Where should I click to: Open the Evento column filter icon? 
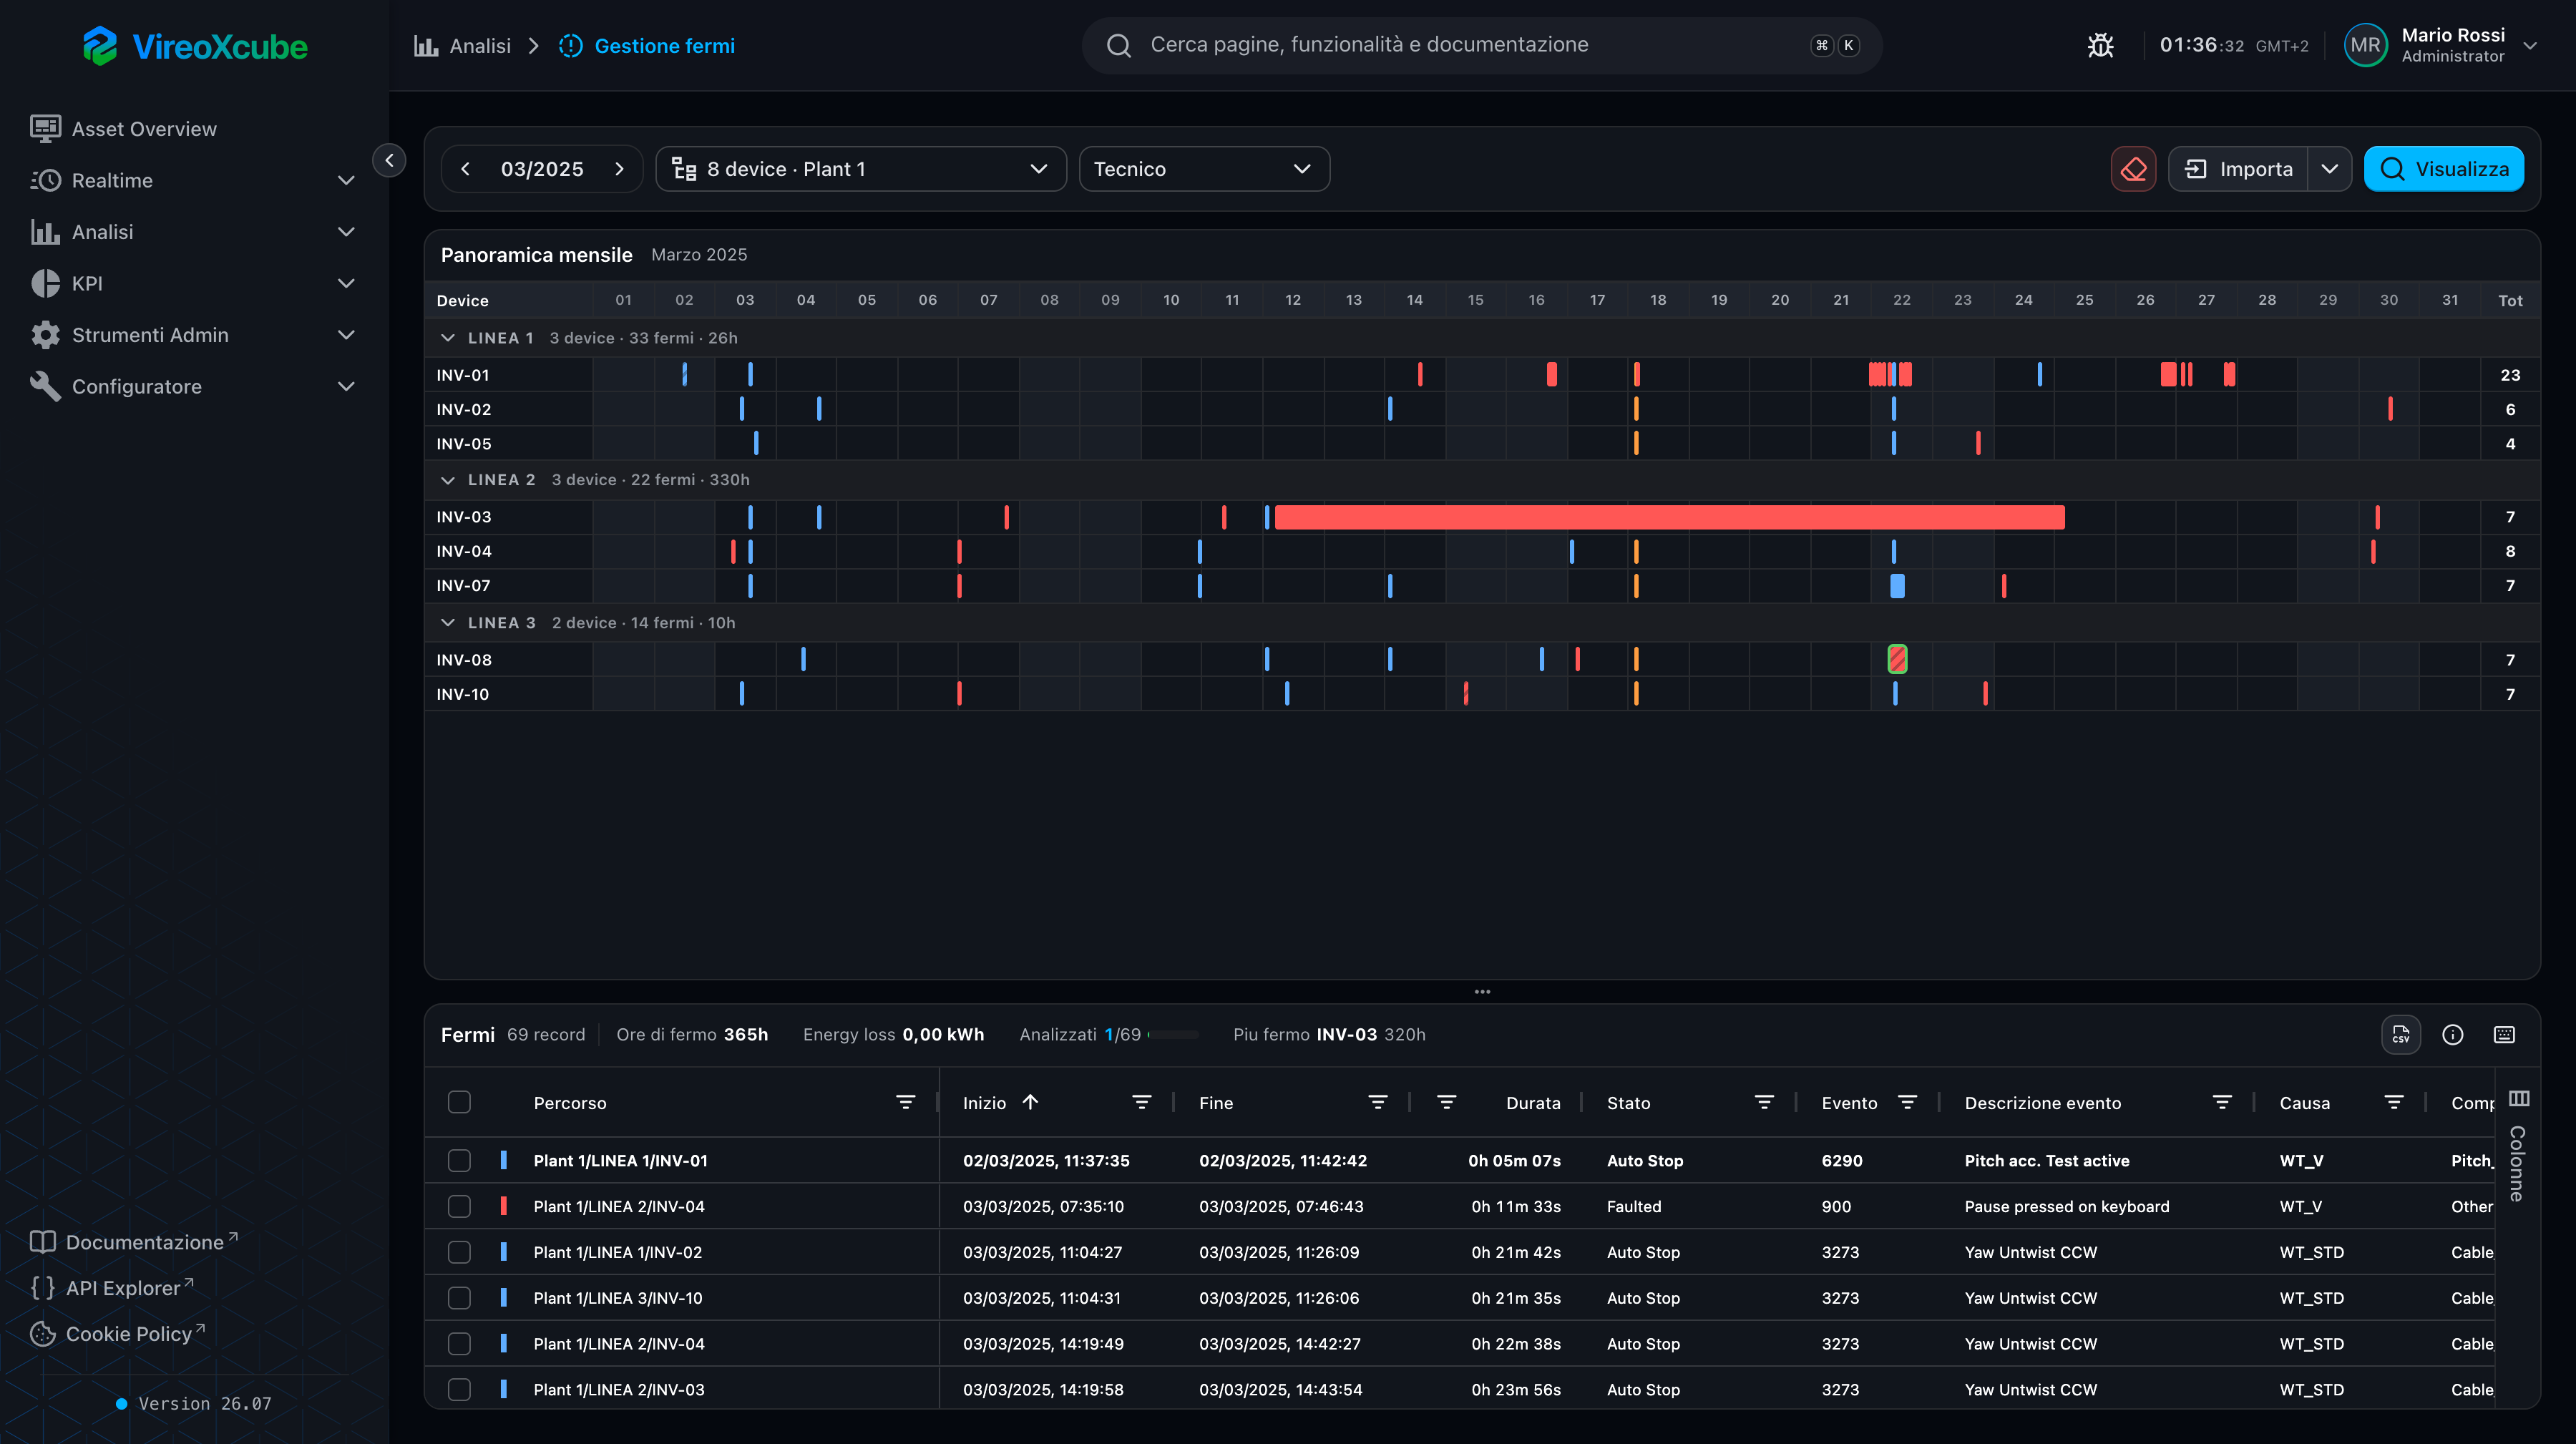[1907, 1102]
